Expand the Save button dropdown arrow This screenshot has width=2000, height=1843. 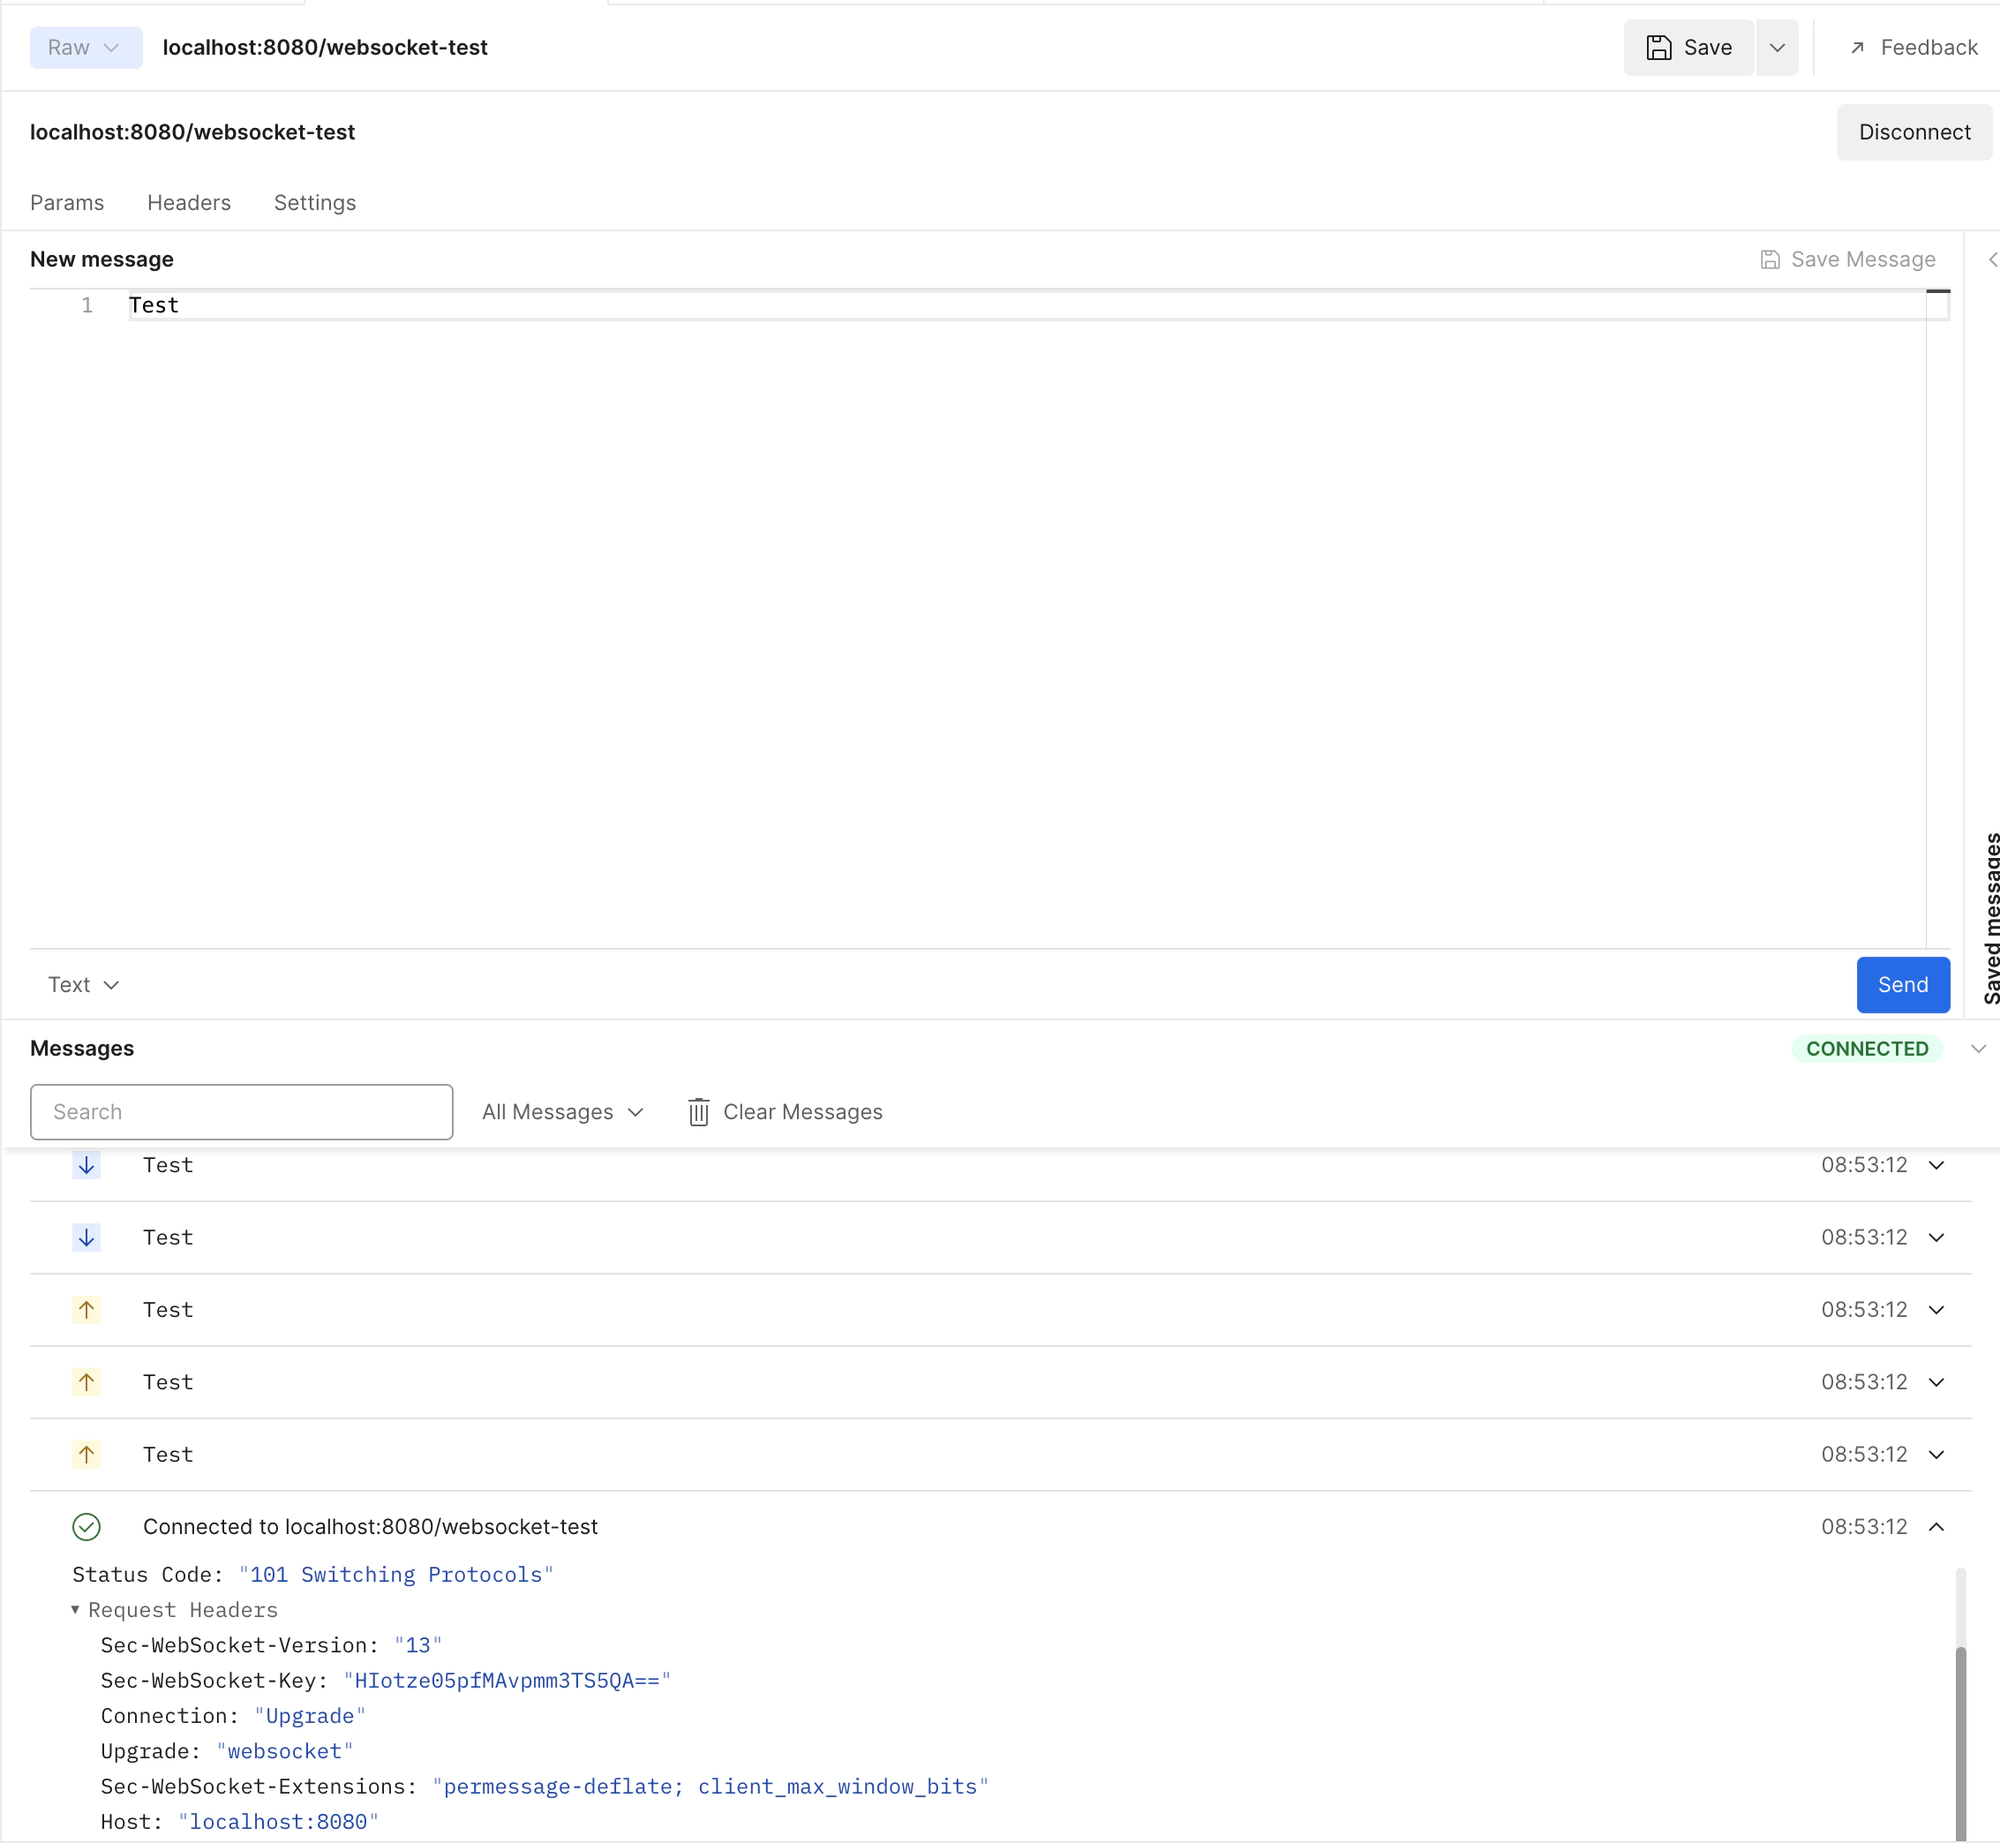click(x=1779, y=47)
